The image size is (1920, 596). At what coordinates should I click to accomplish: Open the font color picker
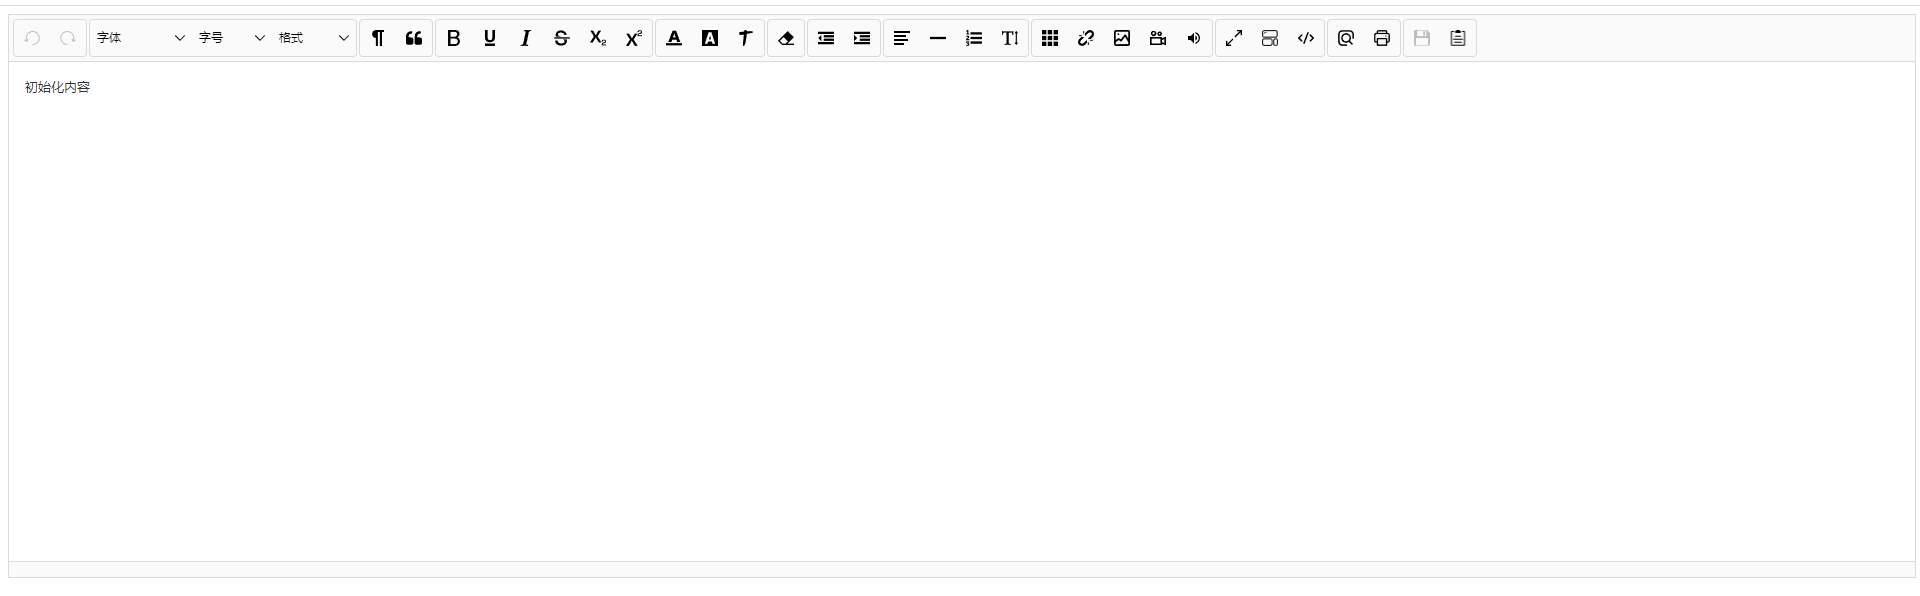pos(674,38)
